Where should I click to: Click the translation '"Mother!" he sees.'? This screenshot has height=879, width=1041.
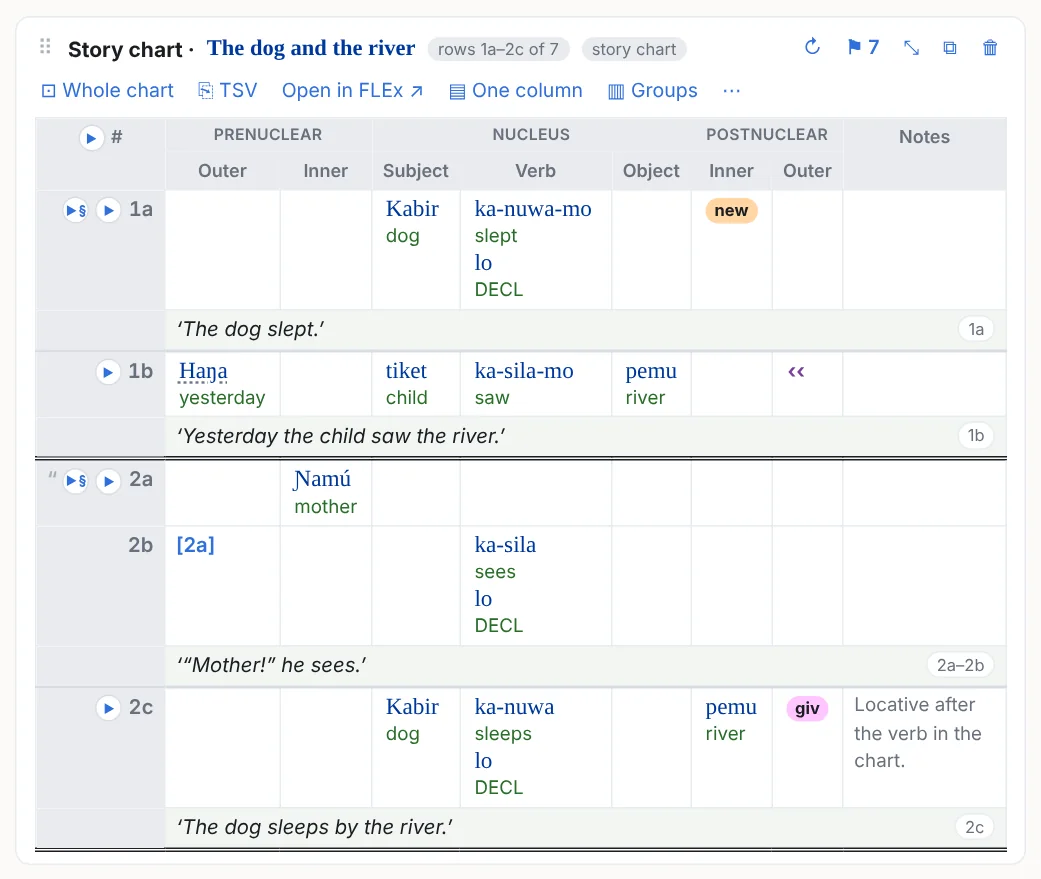pos(271,665)
